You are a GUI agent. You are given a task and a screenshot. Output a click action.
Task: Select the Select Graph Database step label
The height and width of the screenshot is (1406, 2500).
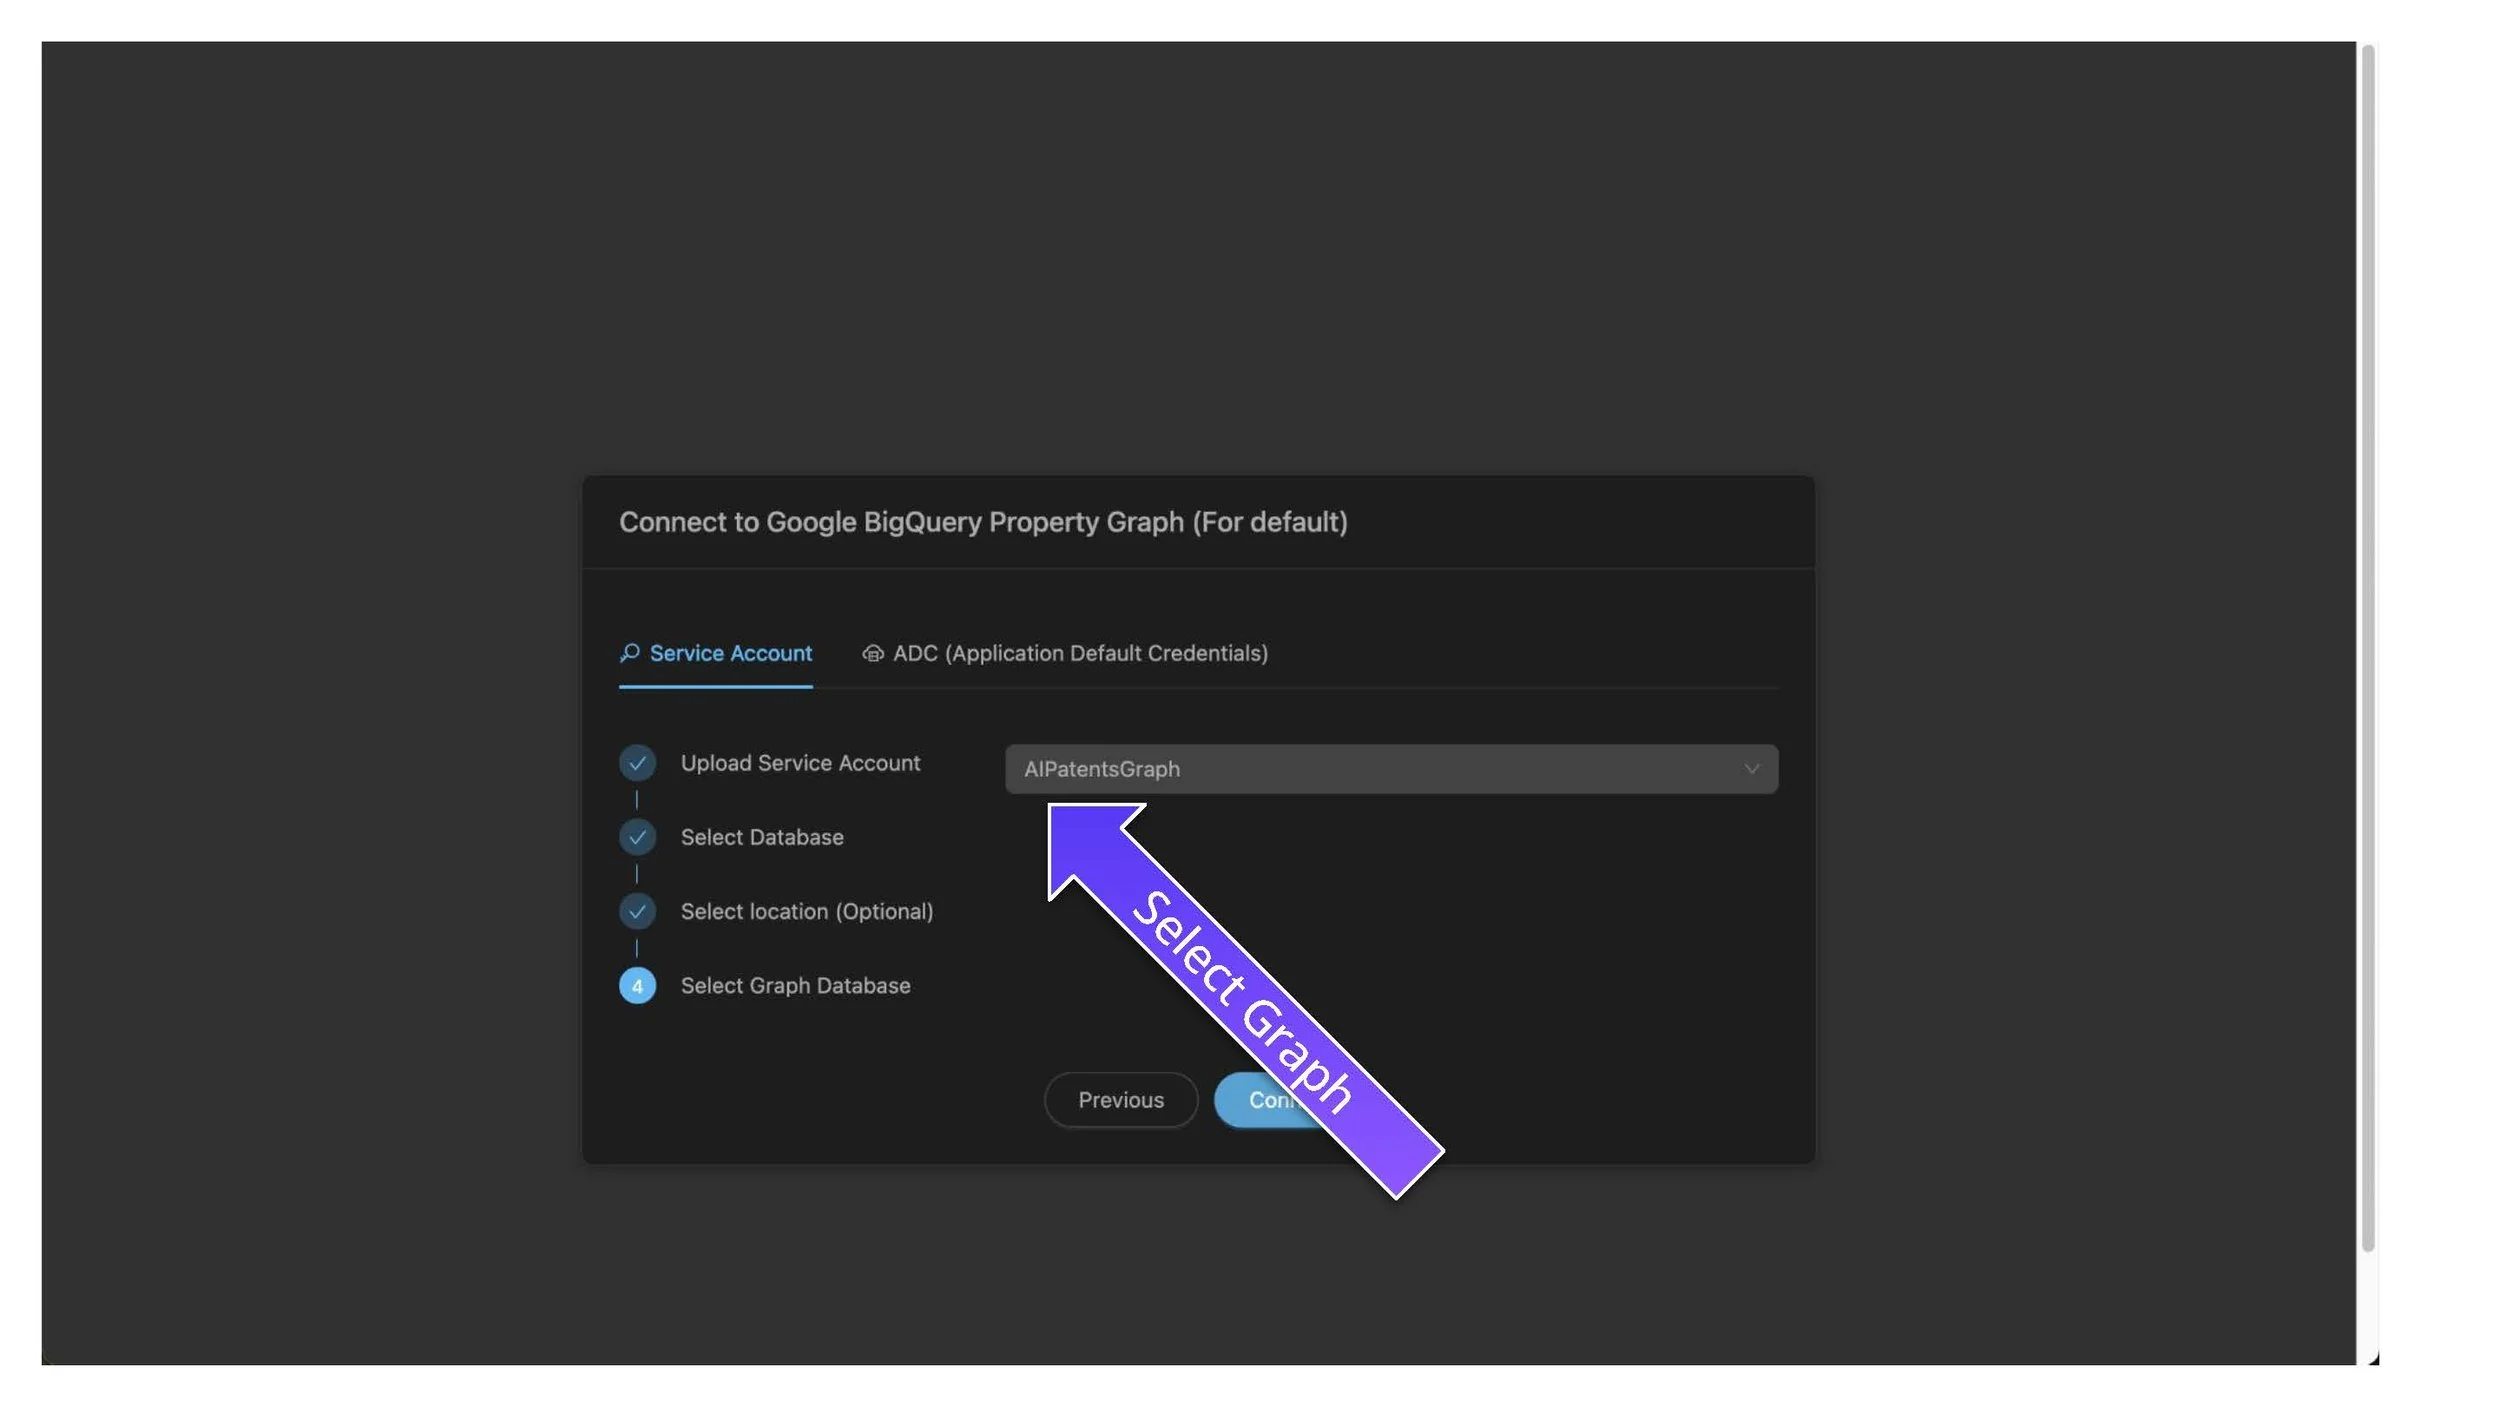pyautogui.click(x=795, y=986)
